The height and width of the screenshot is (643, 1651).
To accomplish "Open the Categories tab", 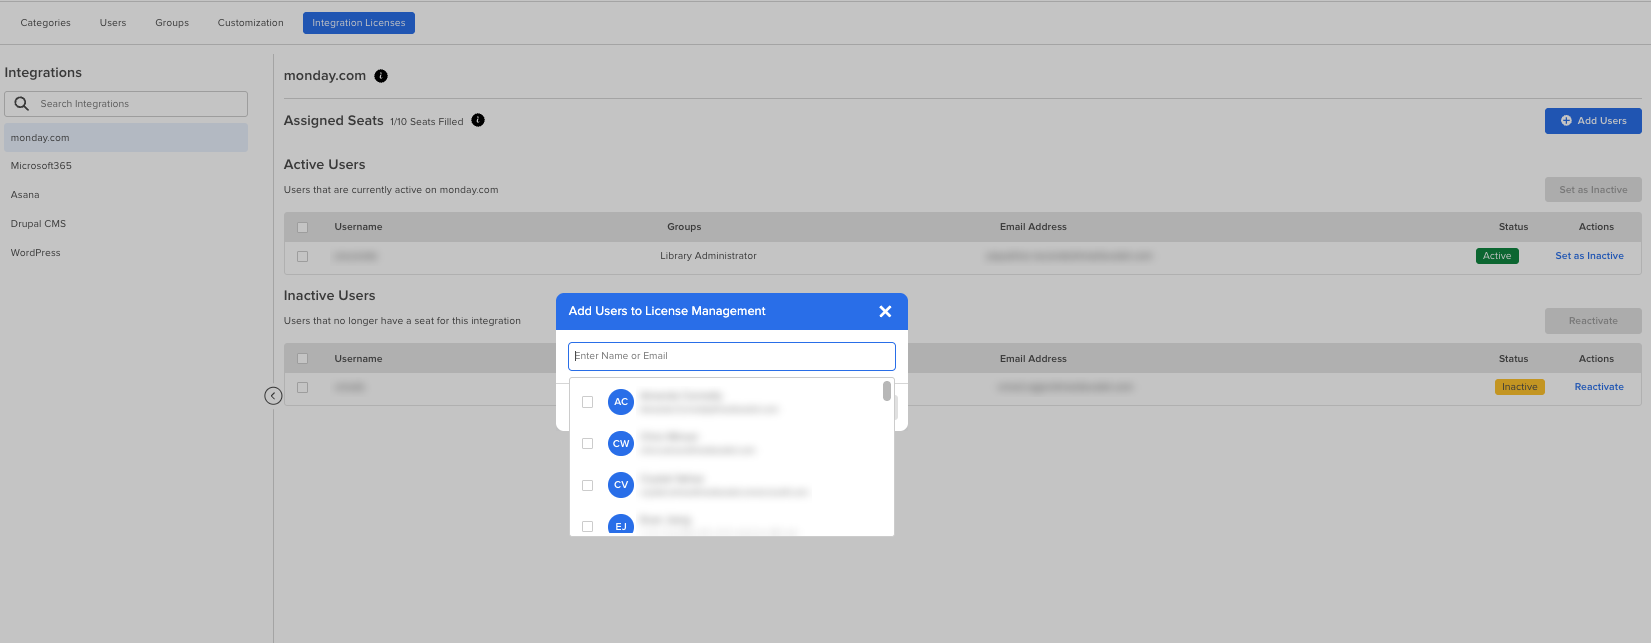I will pos(46,23).
